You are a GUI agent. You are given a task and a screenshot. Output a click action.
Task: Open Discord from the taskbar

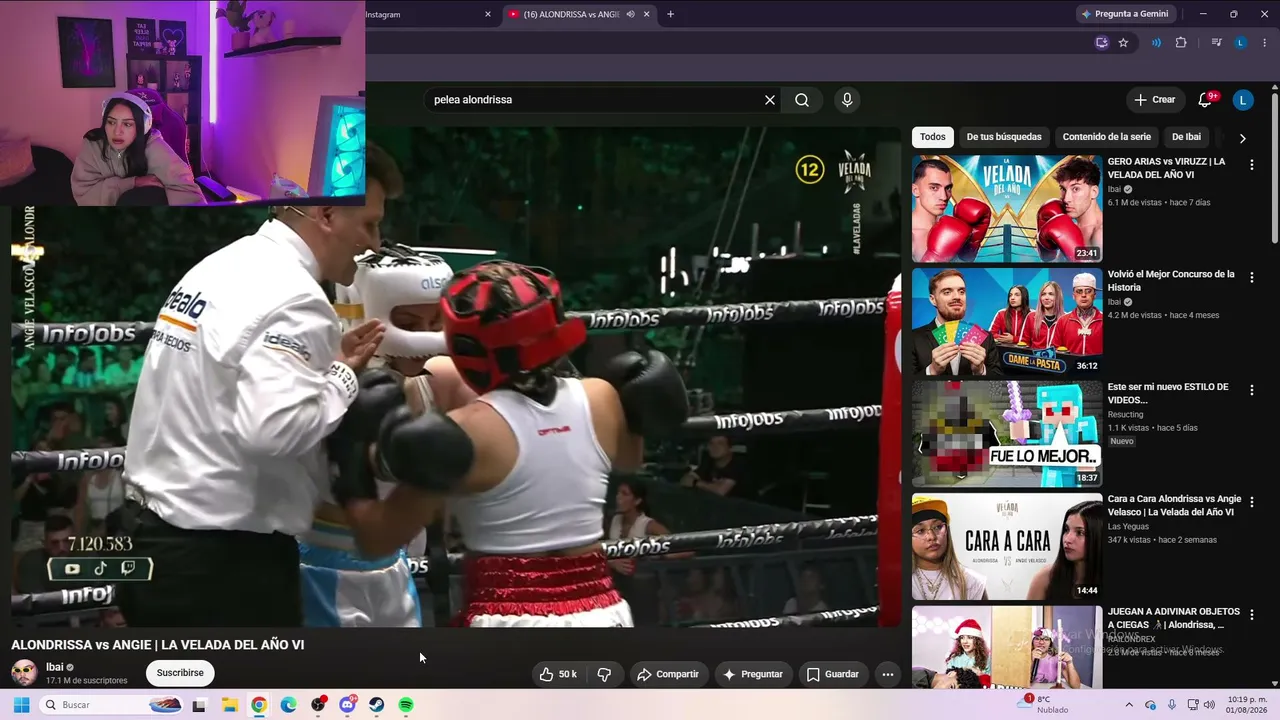click(347, 705)
